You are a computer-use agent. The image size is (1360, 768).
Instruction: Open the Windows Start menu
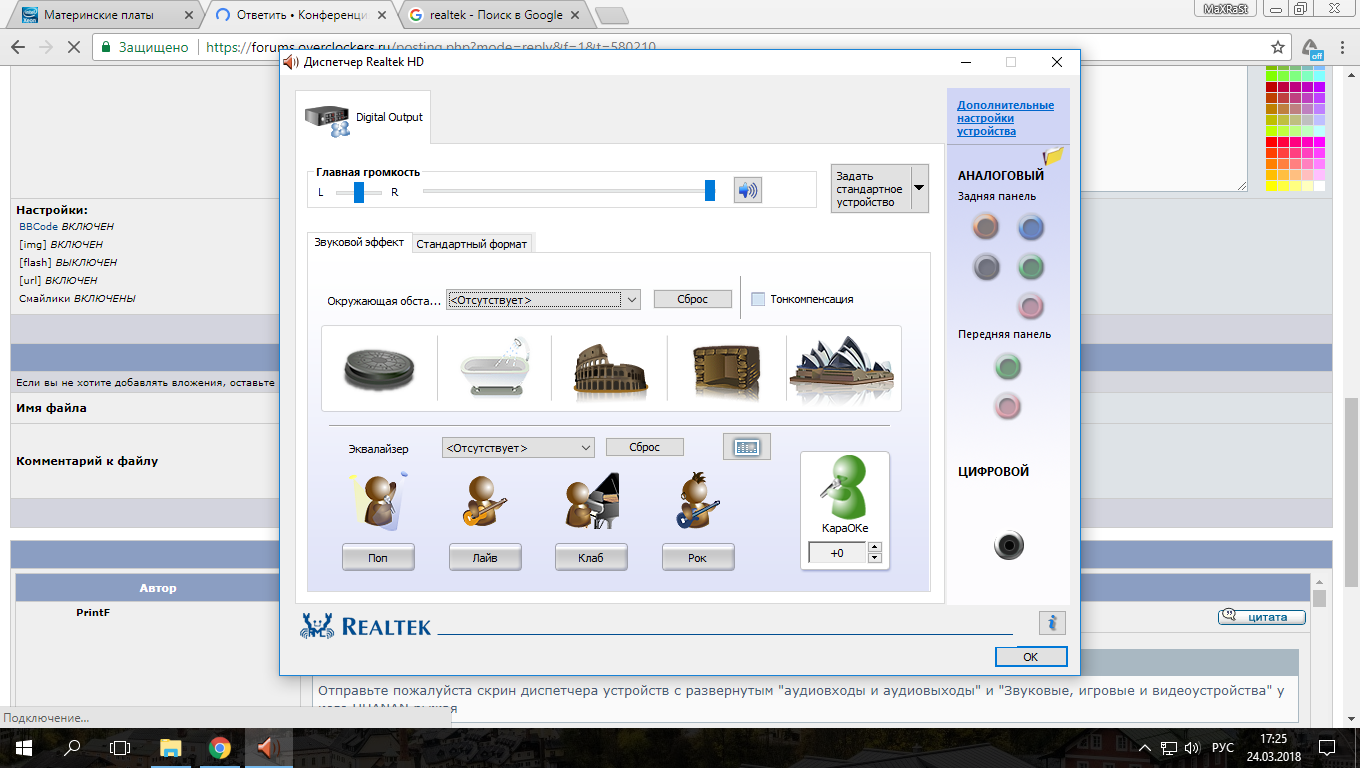(22, 747)
